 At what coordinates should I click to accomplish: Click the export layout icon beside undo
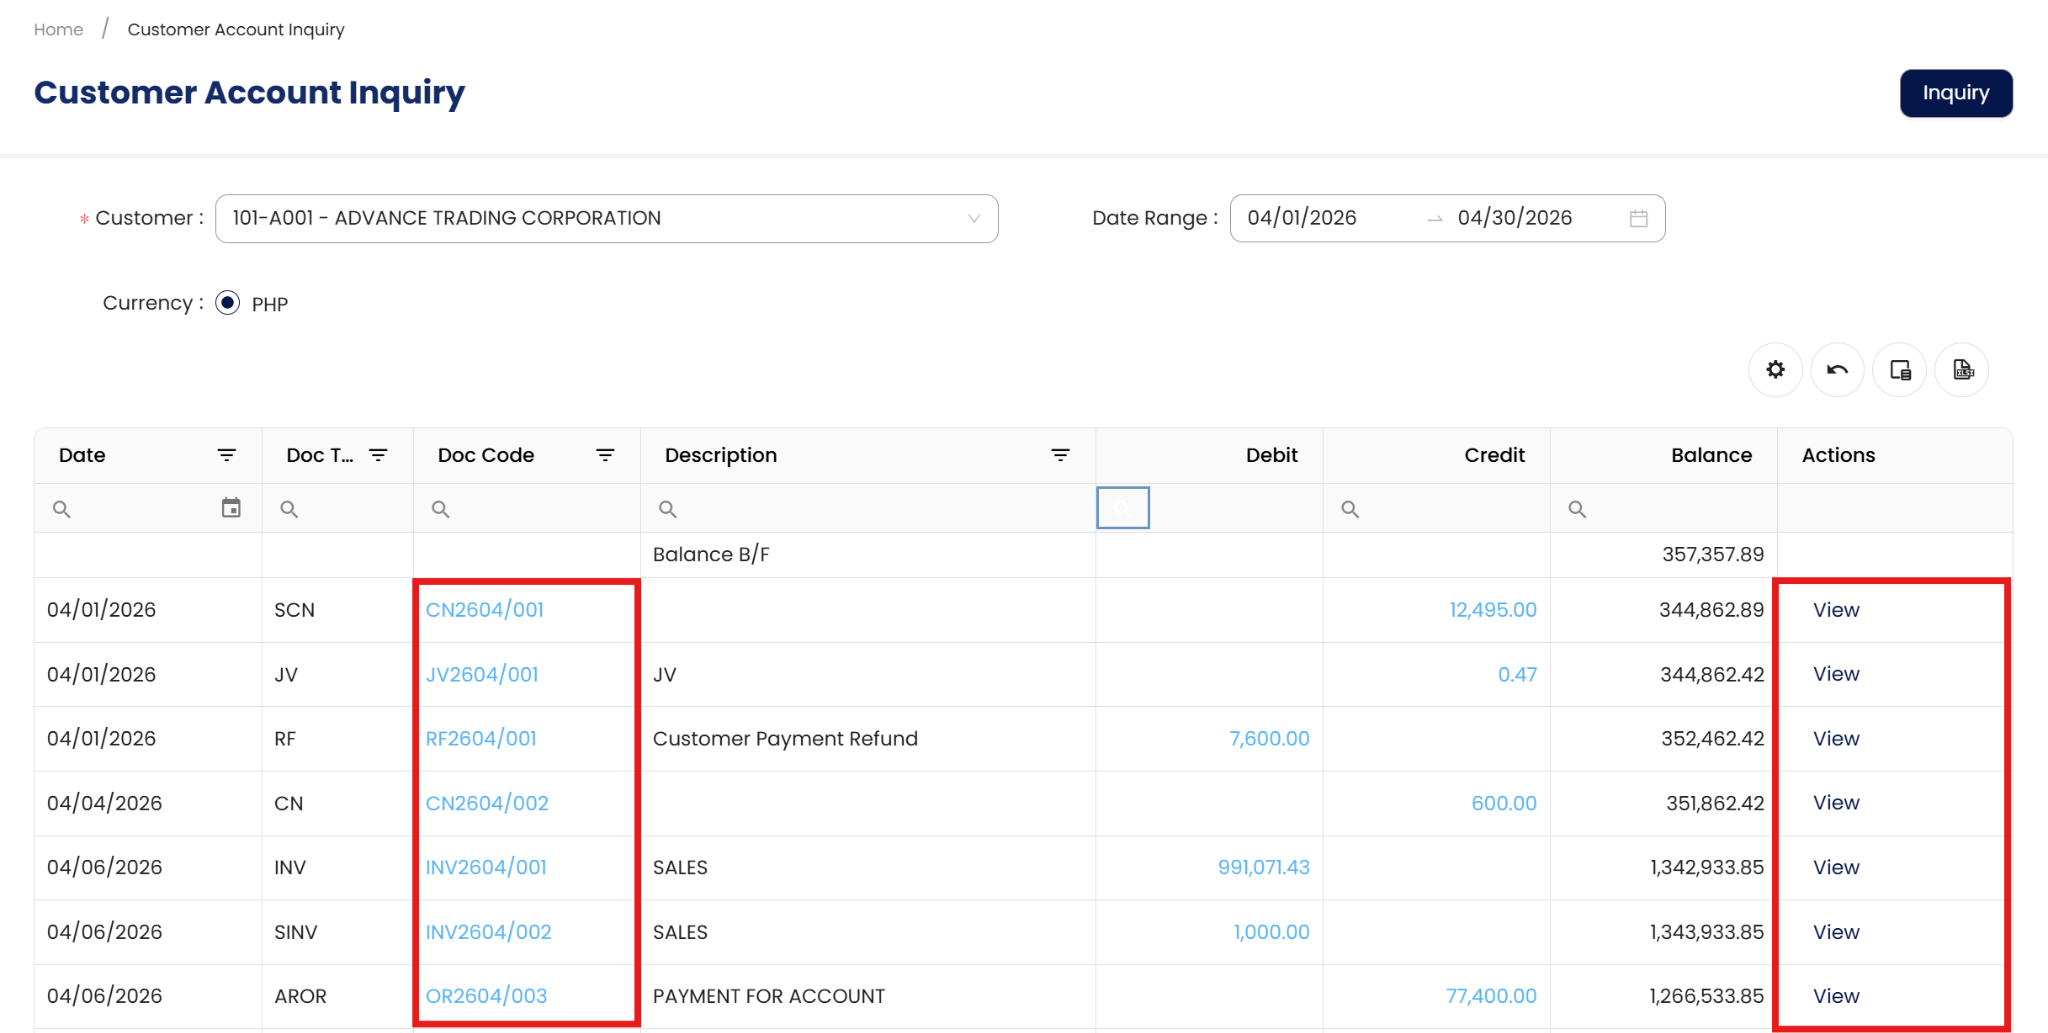tap(1900, 370)
